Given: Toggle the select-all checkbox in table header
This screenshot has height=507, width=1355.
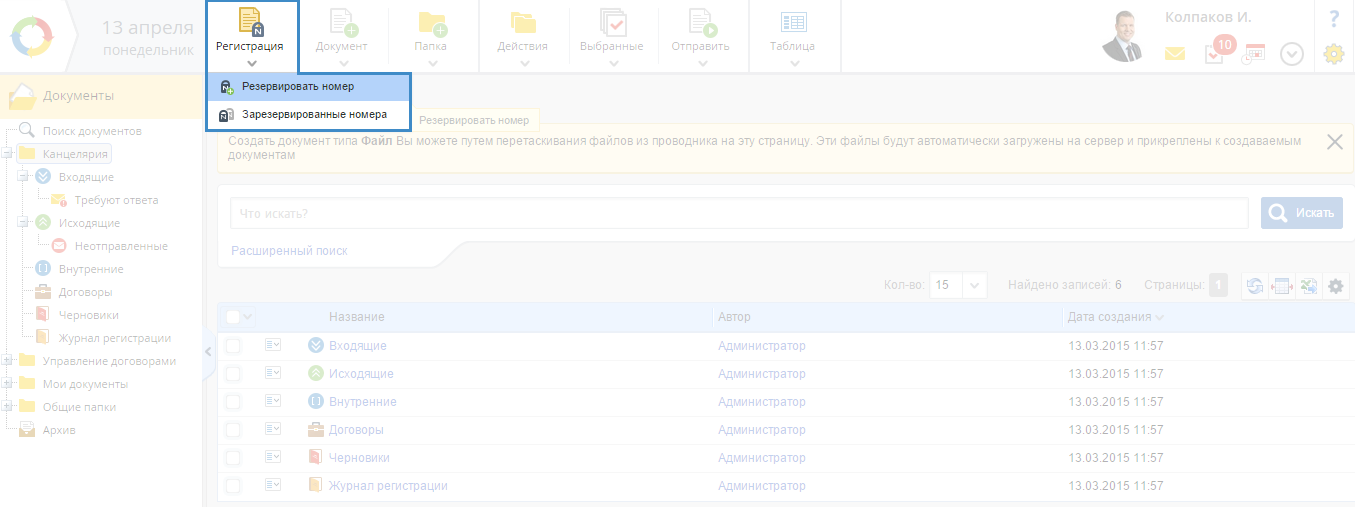Looking at the screenshot, I should pos(233,317).
